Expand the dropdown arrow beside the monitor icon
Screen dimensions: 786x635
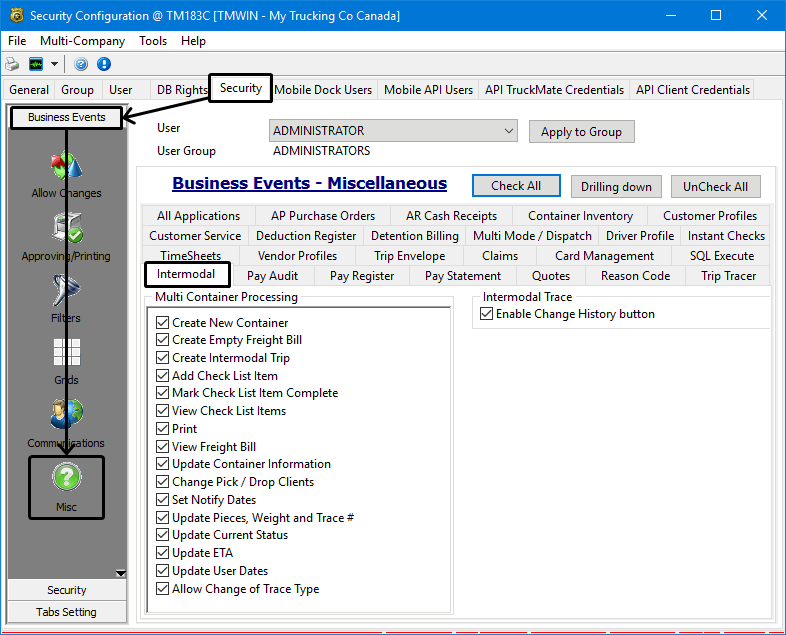click(54, 64)
